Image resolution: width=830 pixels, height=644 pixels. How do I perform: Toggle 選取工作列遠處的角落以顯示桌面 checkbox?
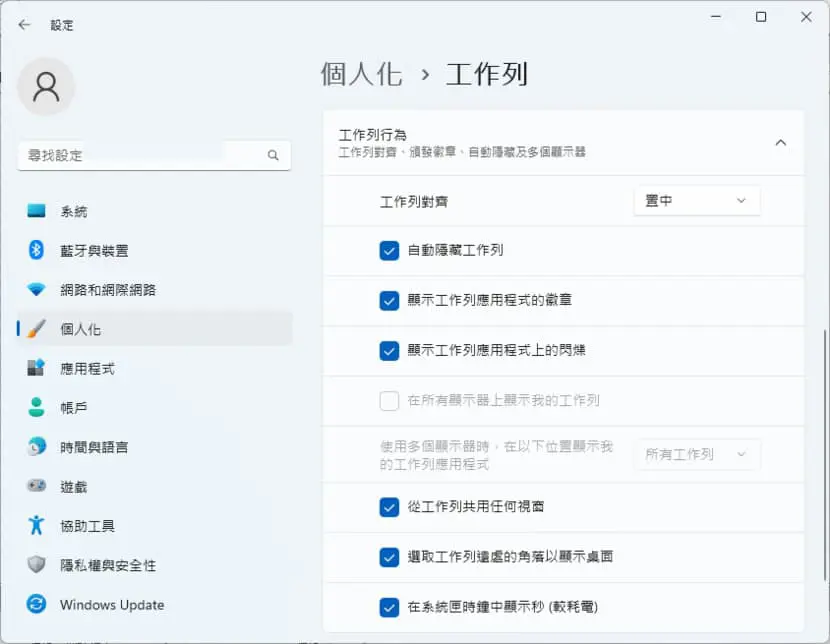pos(389,557)
